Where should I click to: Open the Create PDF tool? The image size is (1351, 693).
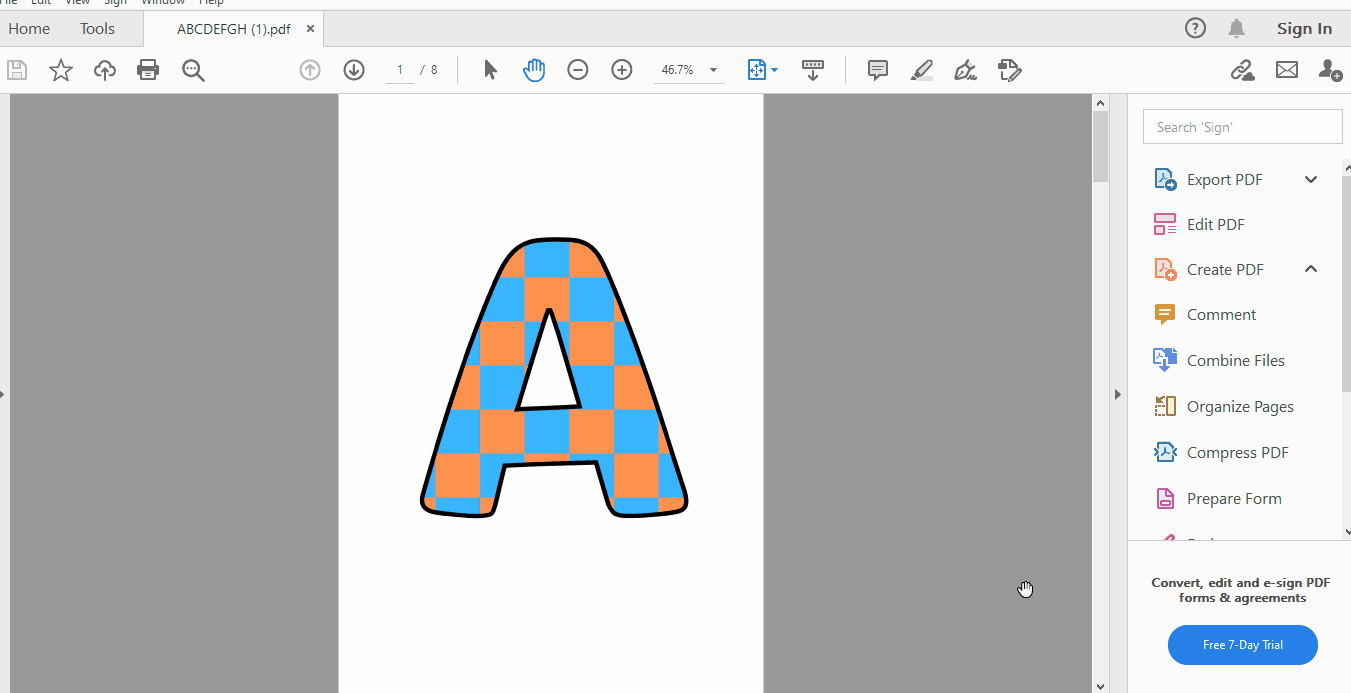(1225, 270)
